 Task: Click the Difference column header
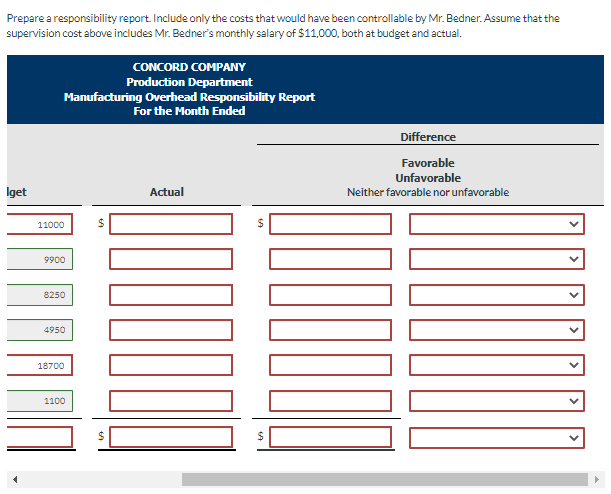click(x=428, y=137)
